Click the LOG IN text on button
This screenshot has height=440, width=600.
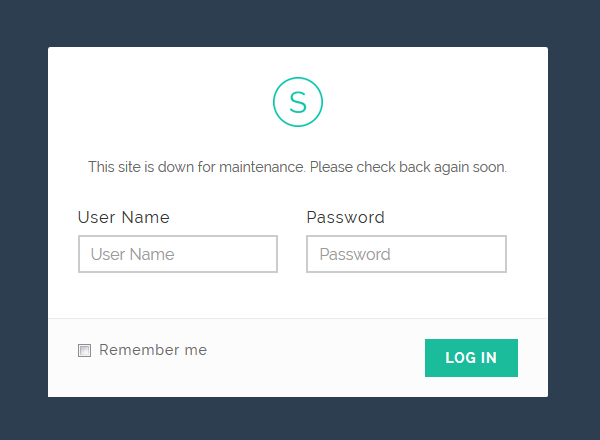pos(471,358)
